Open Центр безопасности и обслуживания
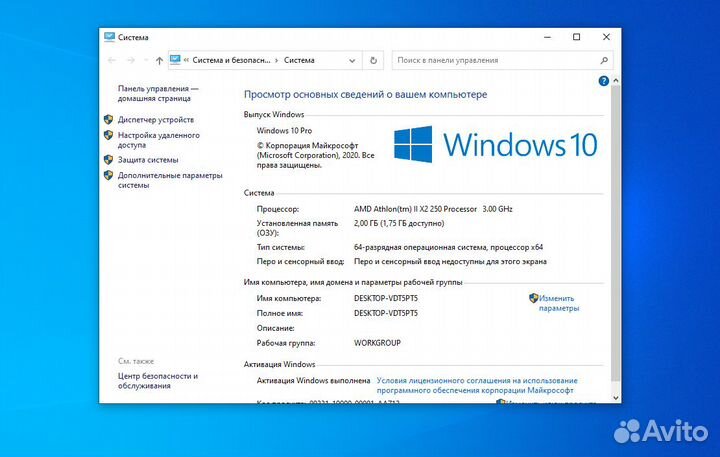720x457 pixels. 157,381
